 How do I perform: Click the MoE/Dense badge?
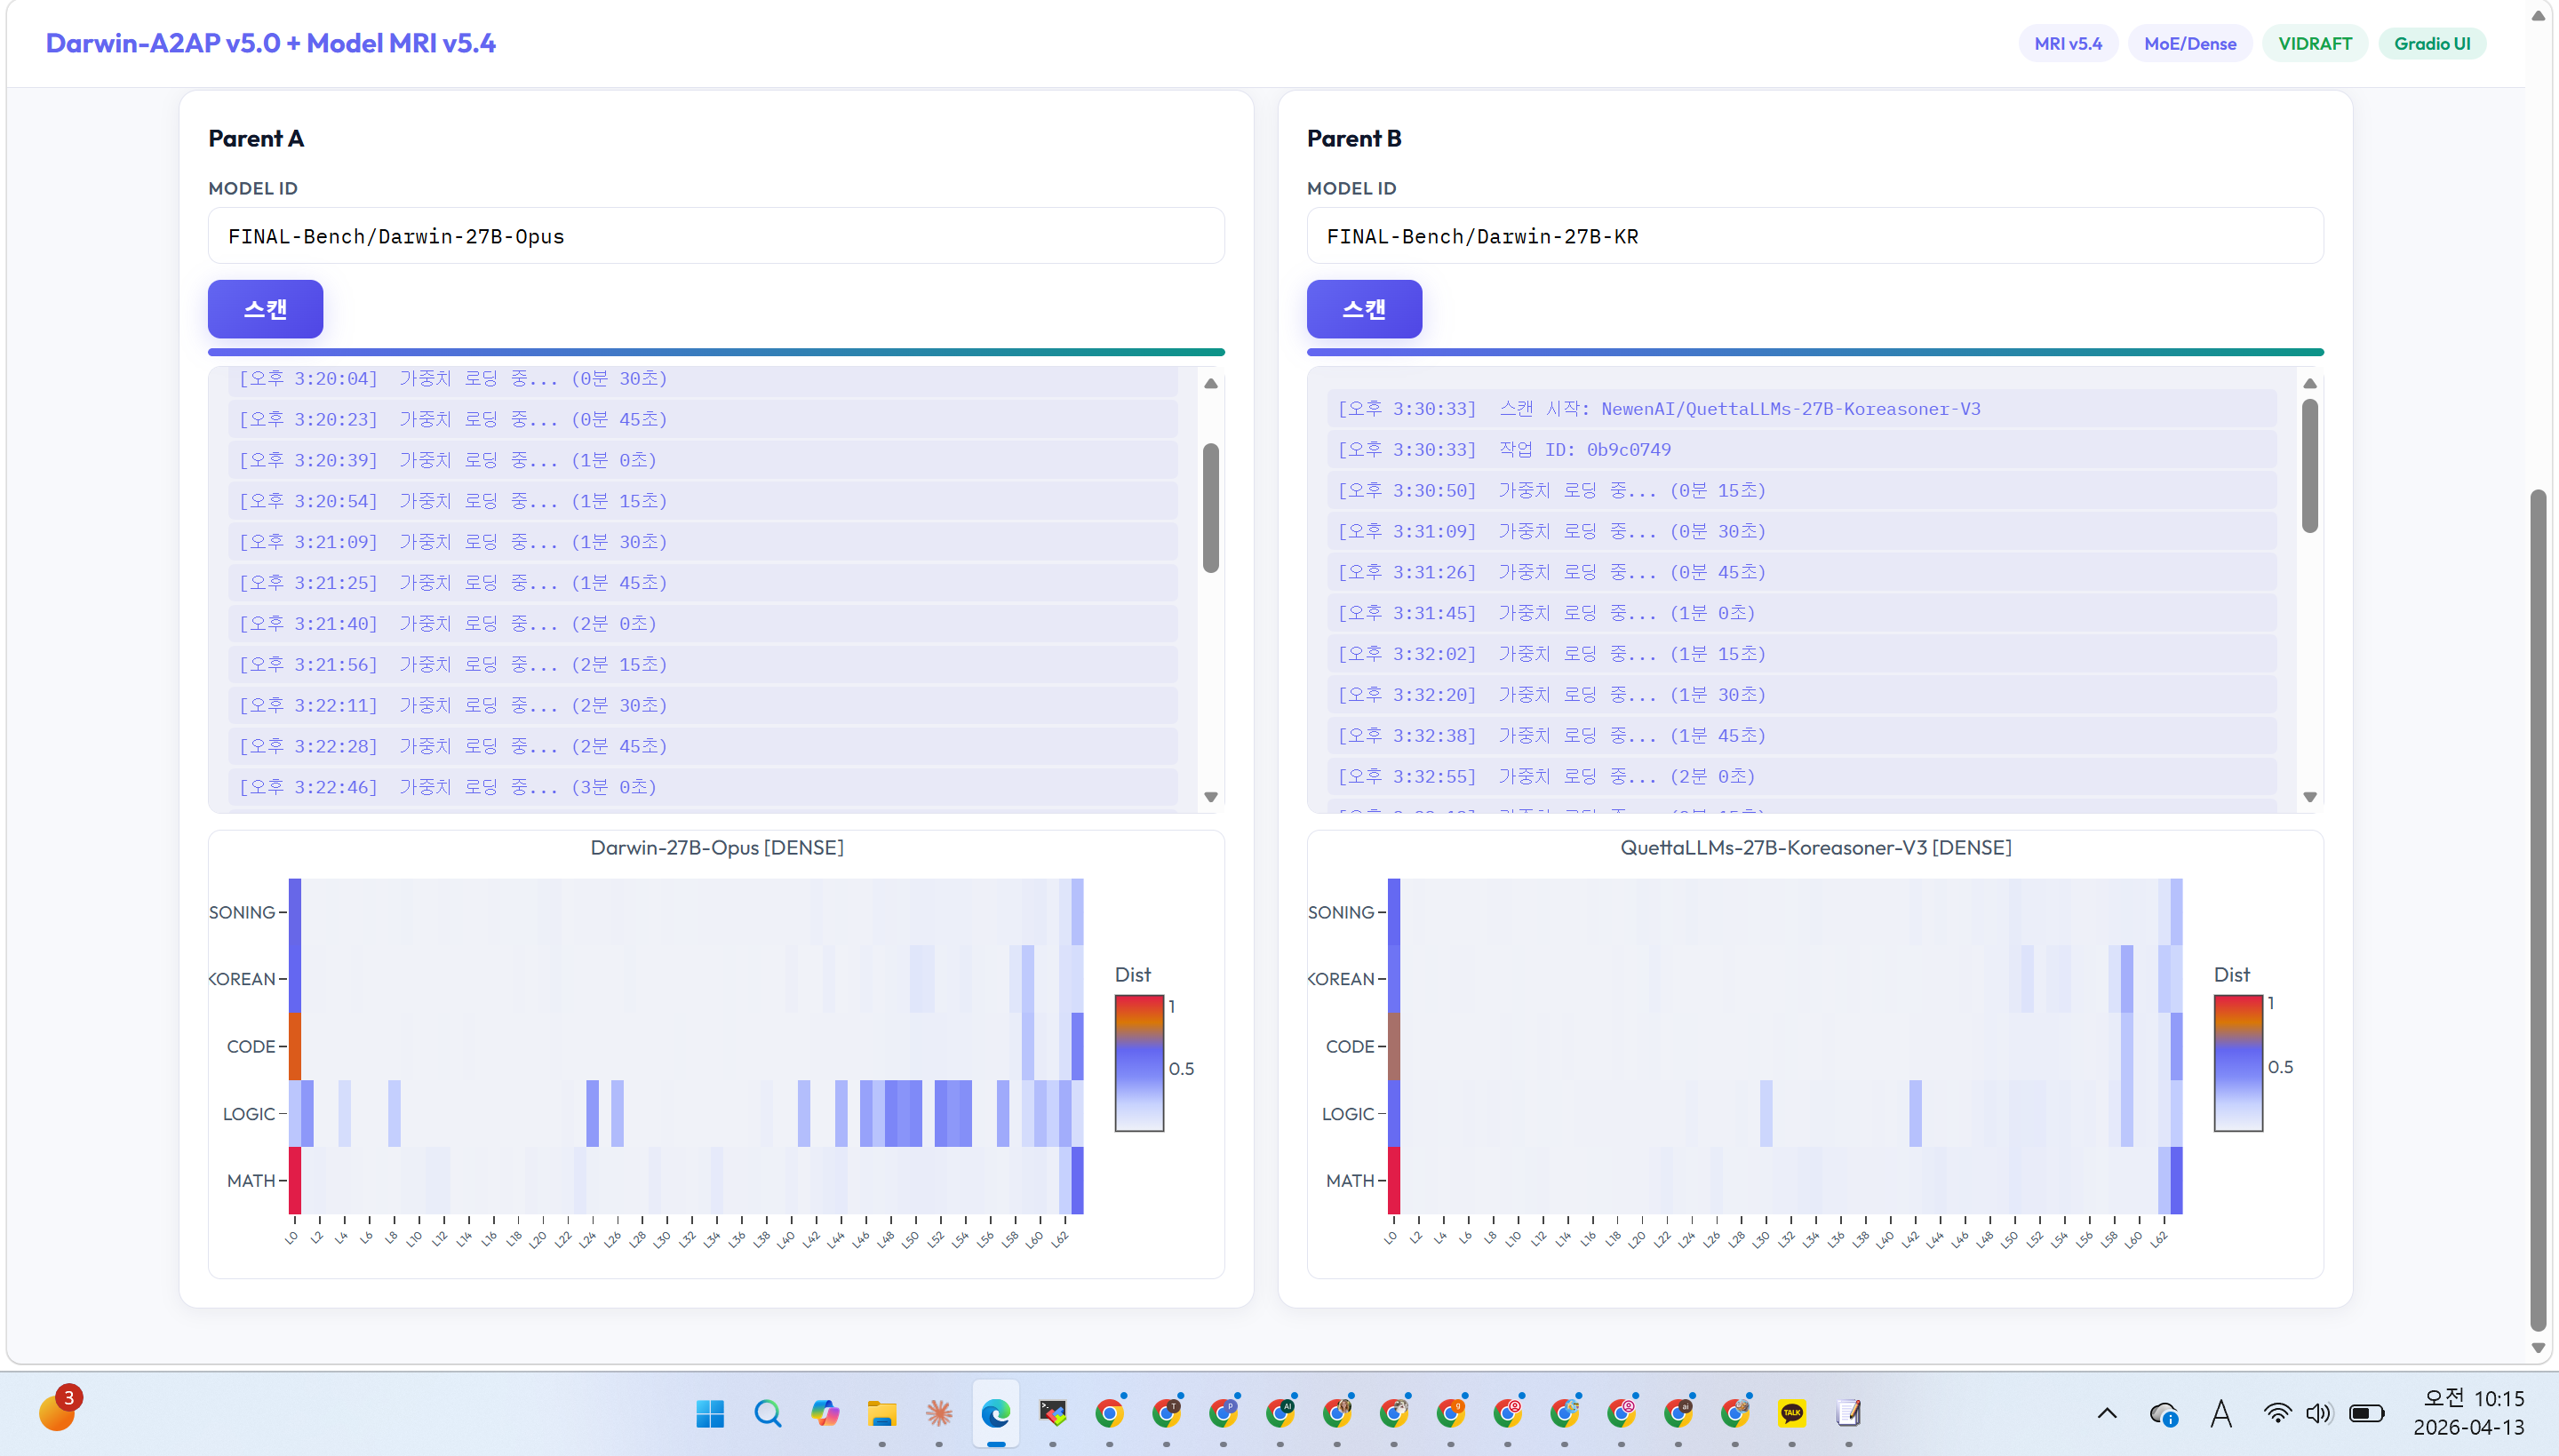point(2190,44)
